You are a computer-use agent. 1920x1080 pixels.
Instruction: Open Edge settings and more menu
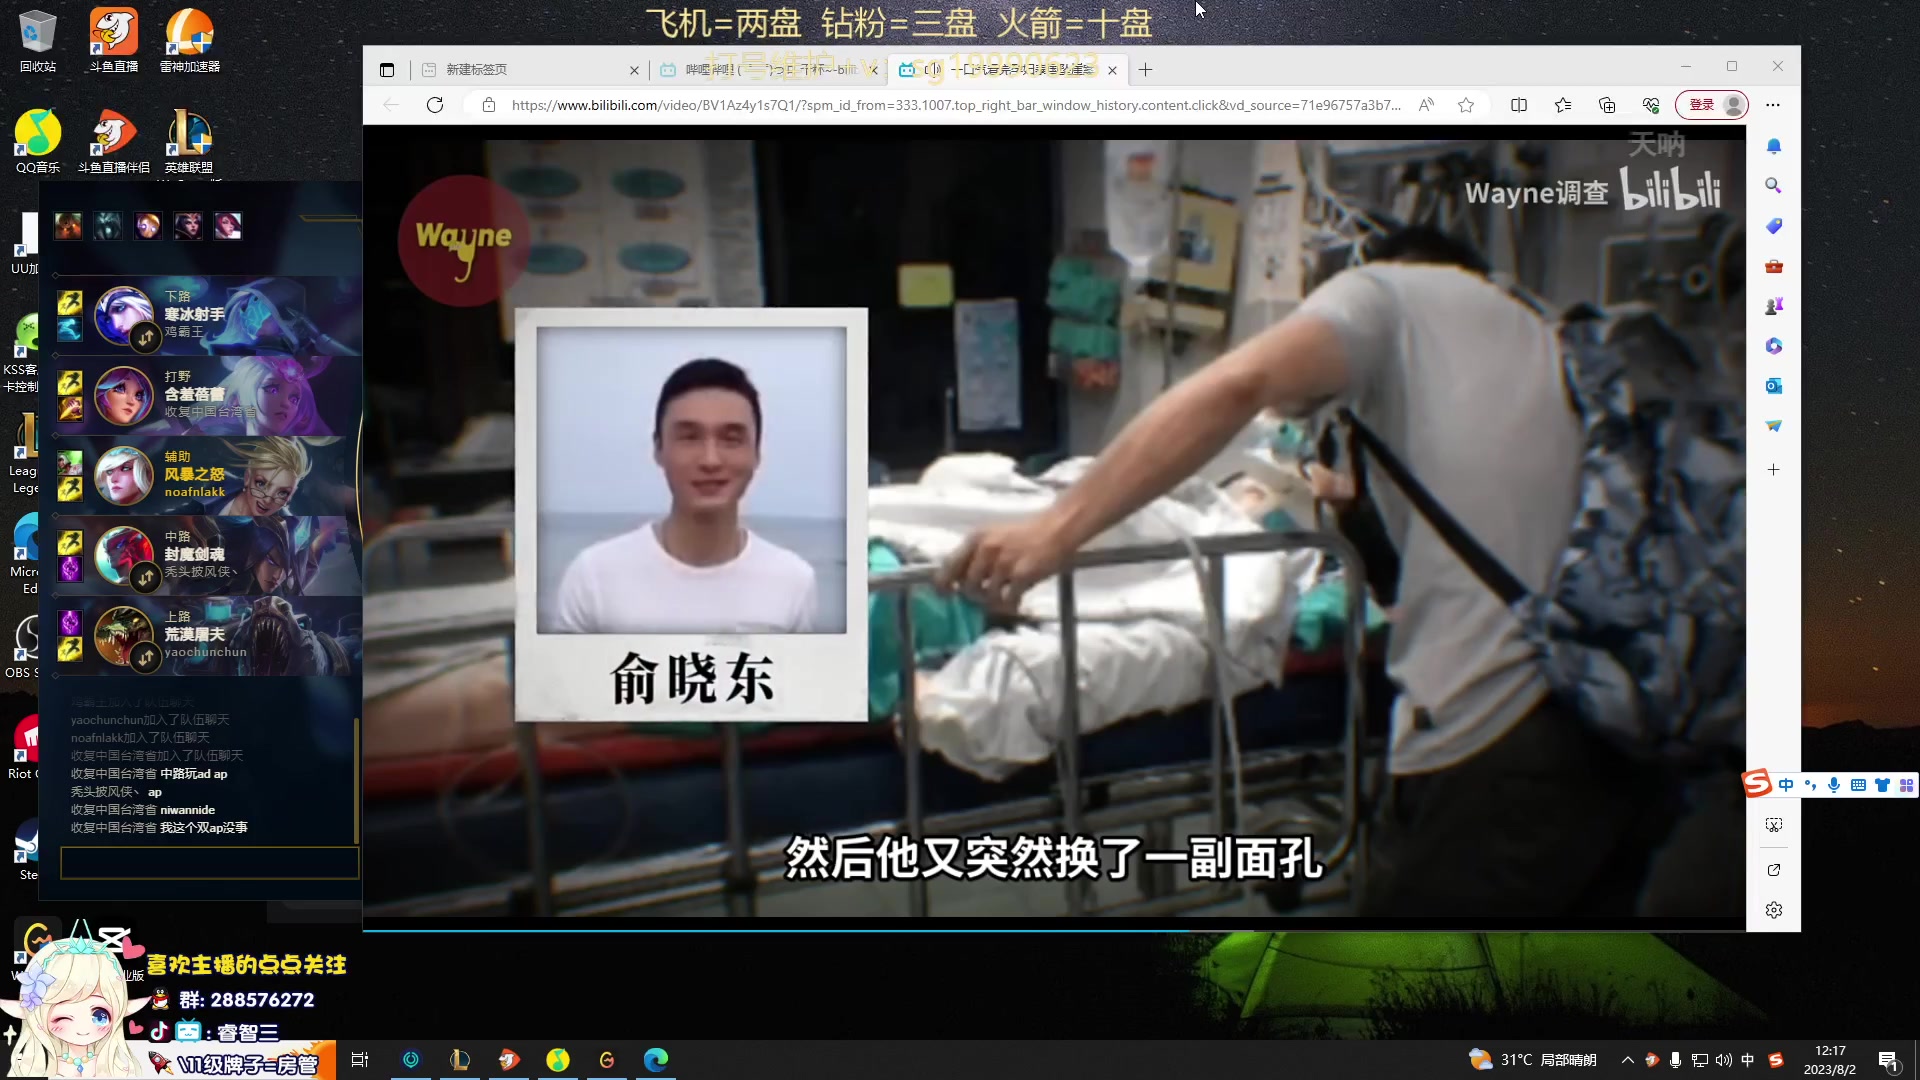pos(1773,105)
